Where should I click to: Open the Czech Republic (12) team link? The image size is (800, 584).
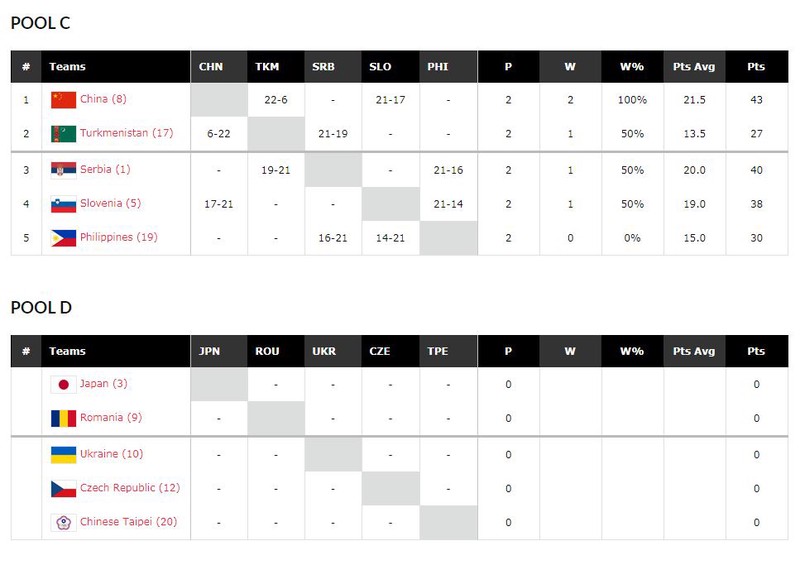tap(130, 488)
